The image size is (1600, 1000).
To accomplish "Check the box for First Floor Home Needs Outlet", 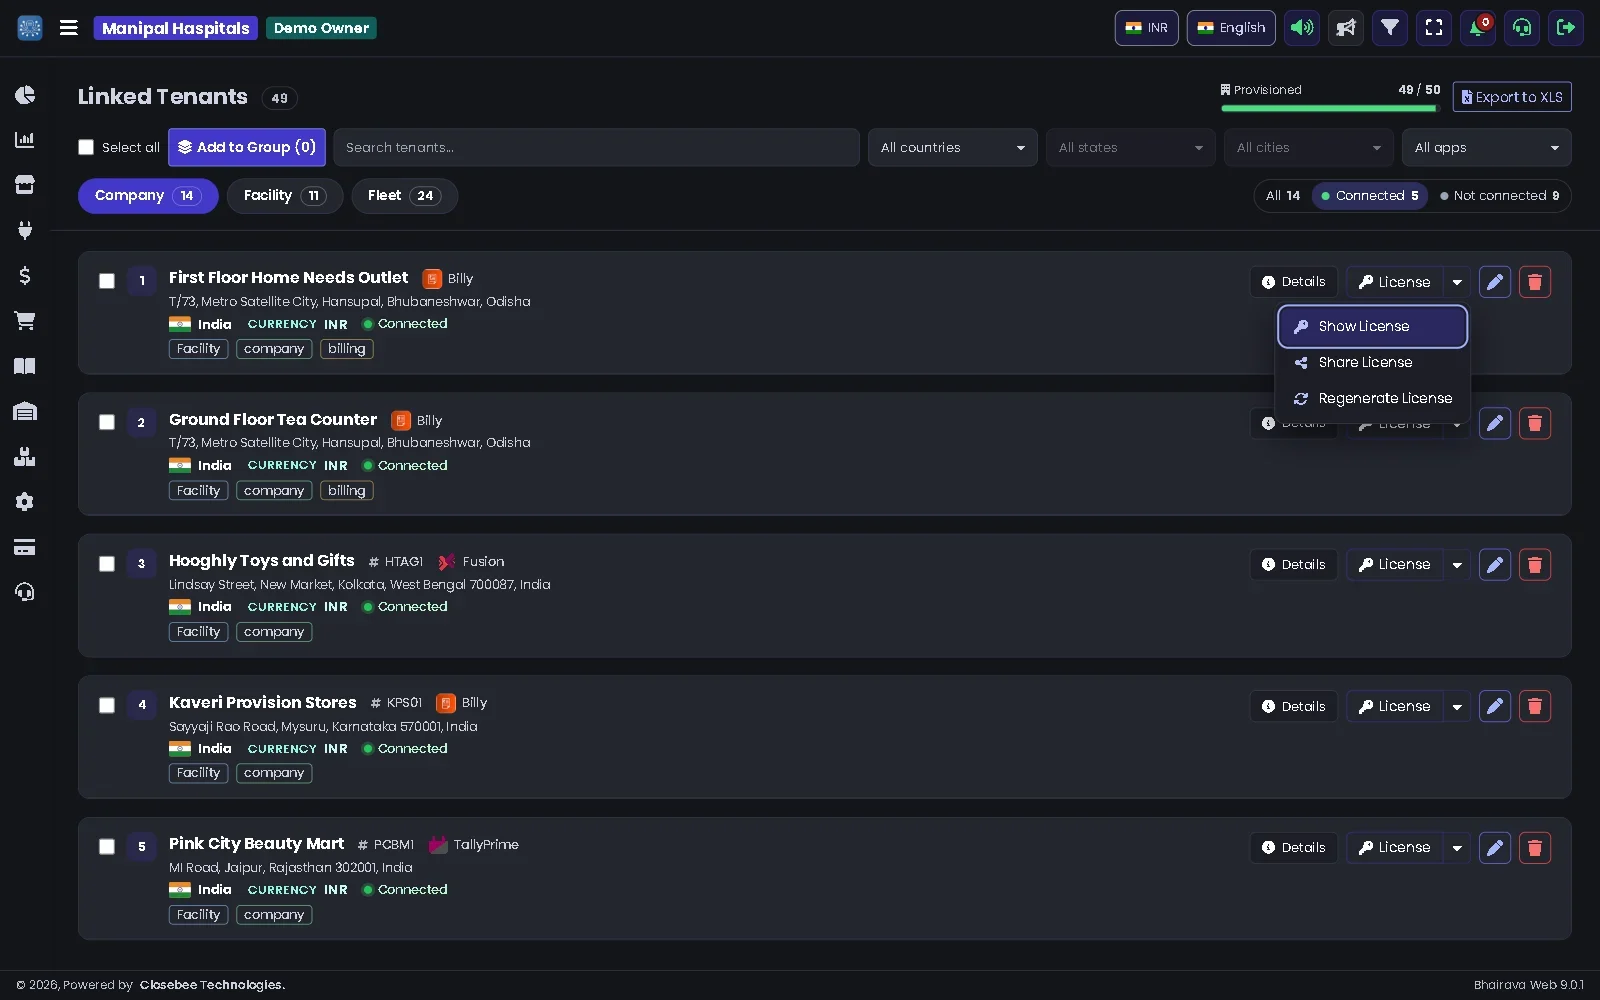I will 107,281.
